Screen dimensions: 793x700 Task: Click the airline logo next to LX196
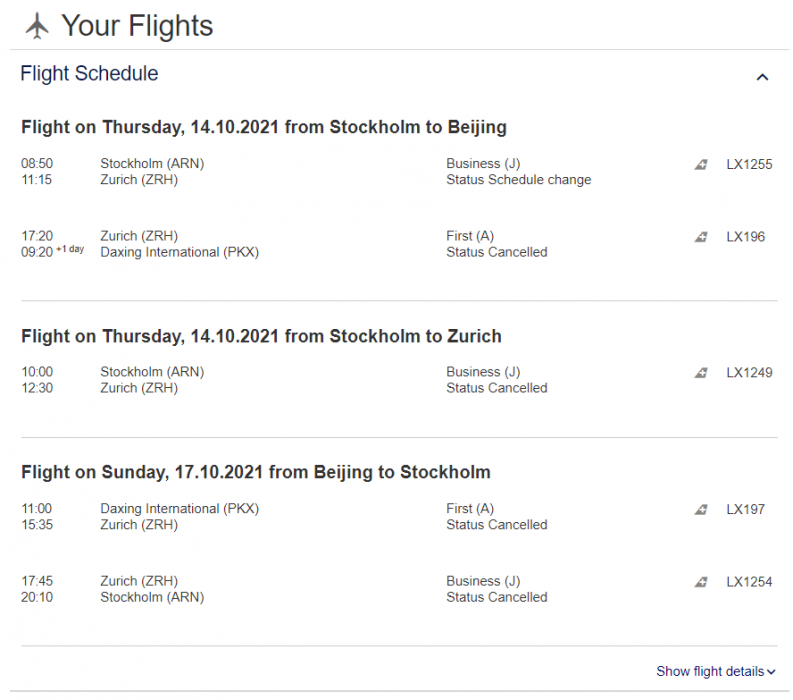(x=701, y=237)
